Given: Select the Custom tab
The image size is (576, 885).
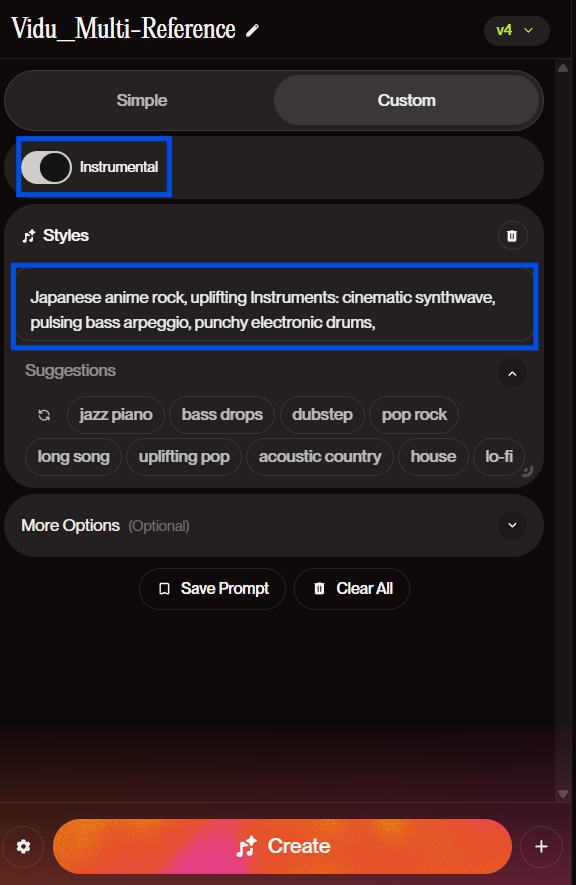Looking at the screenshot, I should [x=406, y=100].
